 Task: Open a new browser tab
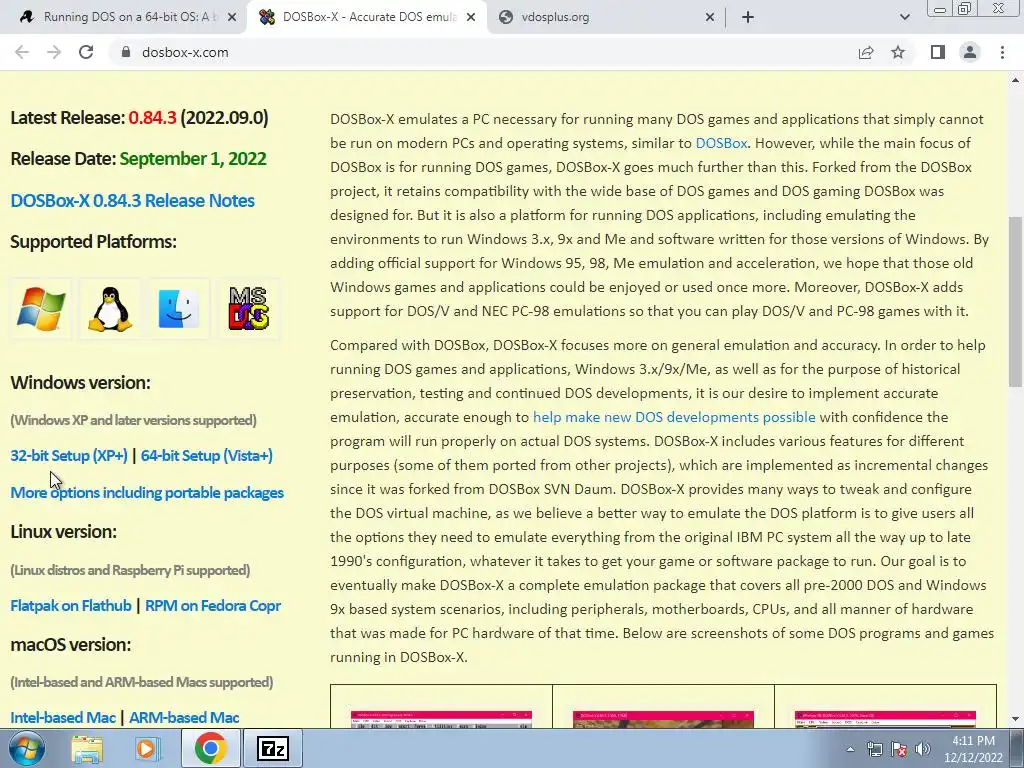pyautogui.click(x=748, y=17)
